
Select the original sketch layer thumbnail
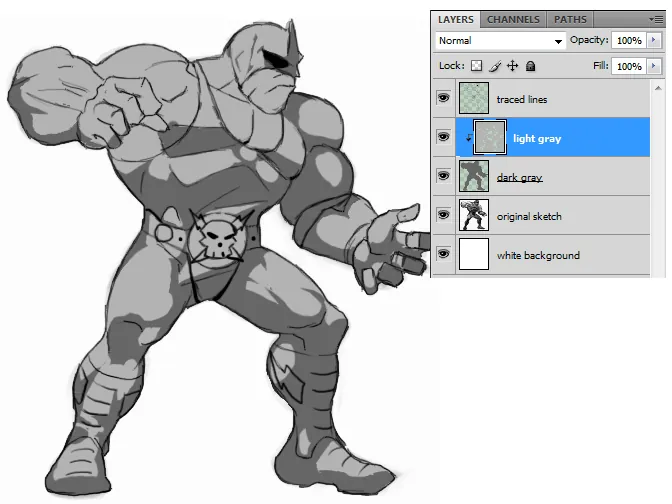click(474, 215)
